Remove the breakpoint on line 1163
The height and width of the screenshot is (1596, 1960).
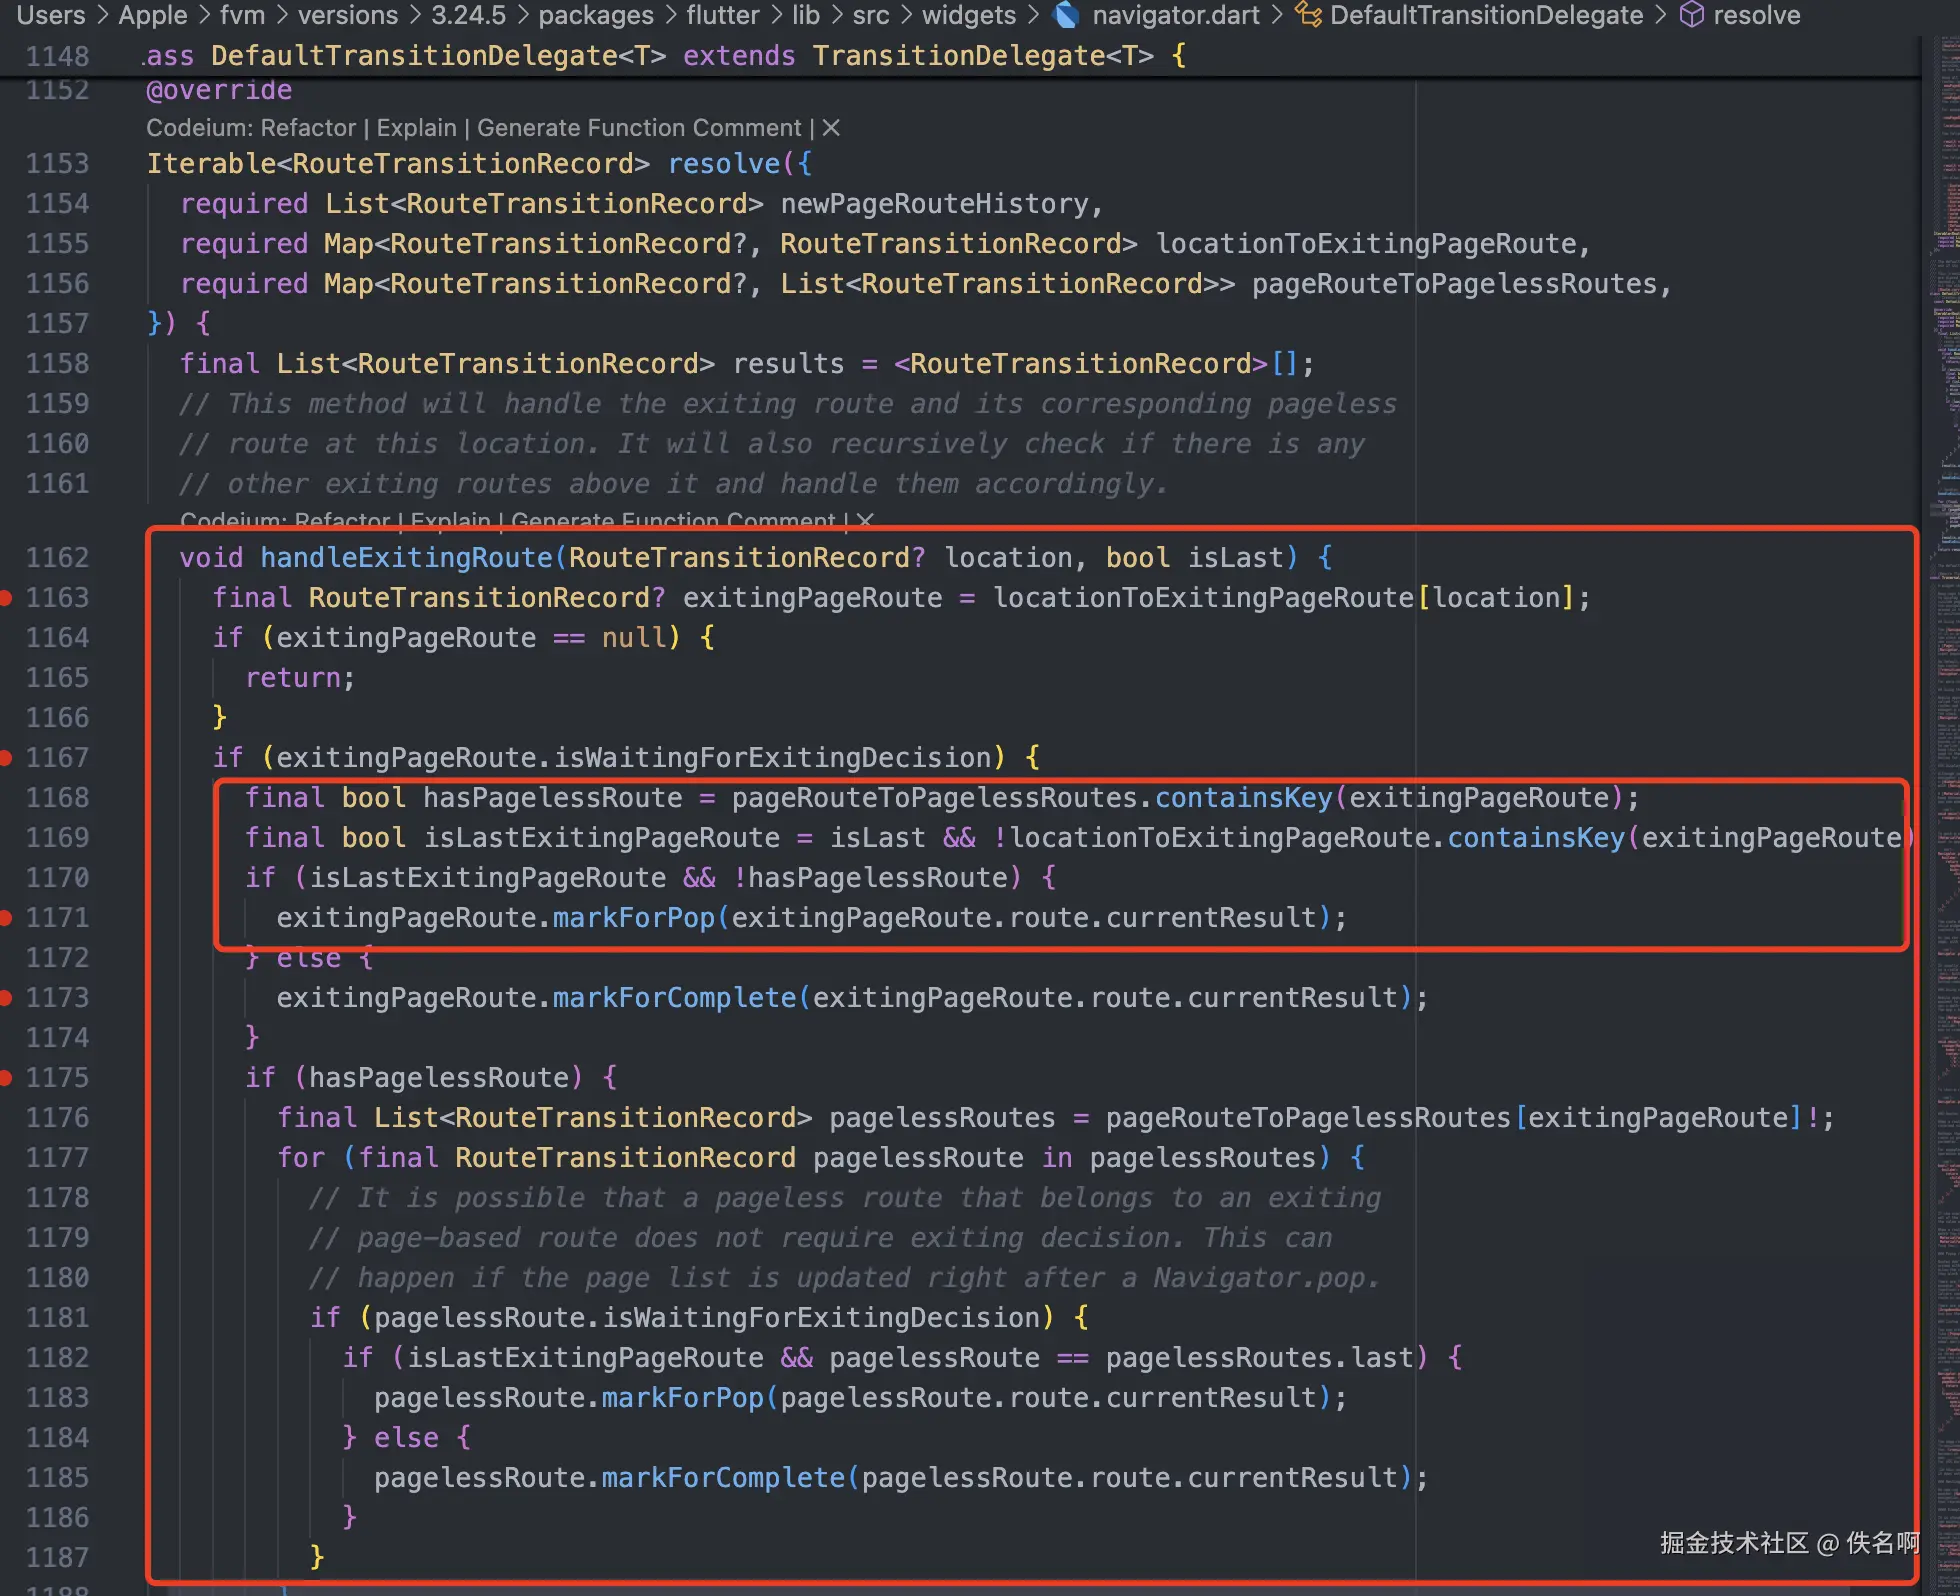point(6,598)
